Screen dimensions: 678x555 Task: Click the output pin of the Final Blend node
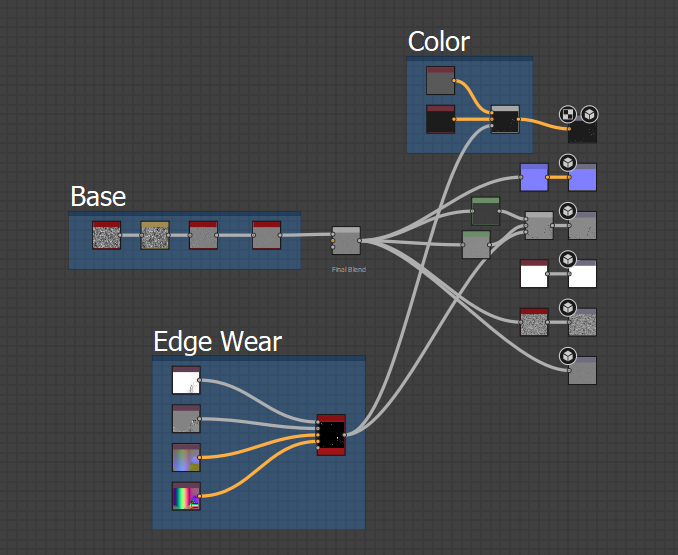[360, 241]
